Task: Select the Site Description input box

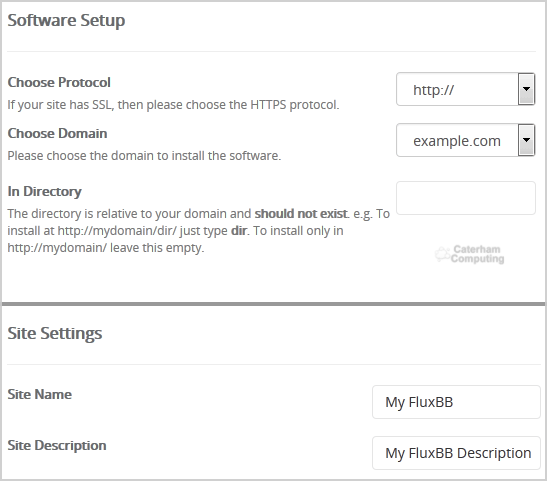Action: (456, 453)
